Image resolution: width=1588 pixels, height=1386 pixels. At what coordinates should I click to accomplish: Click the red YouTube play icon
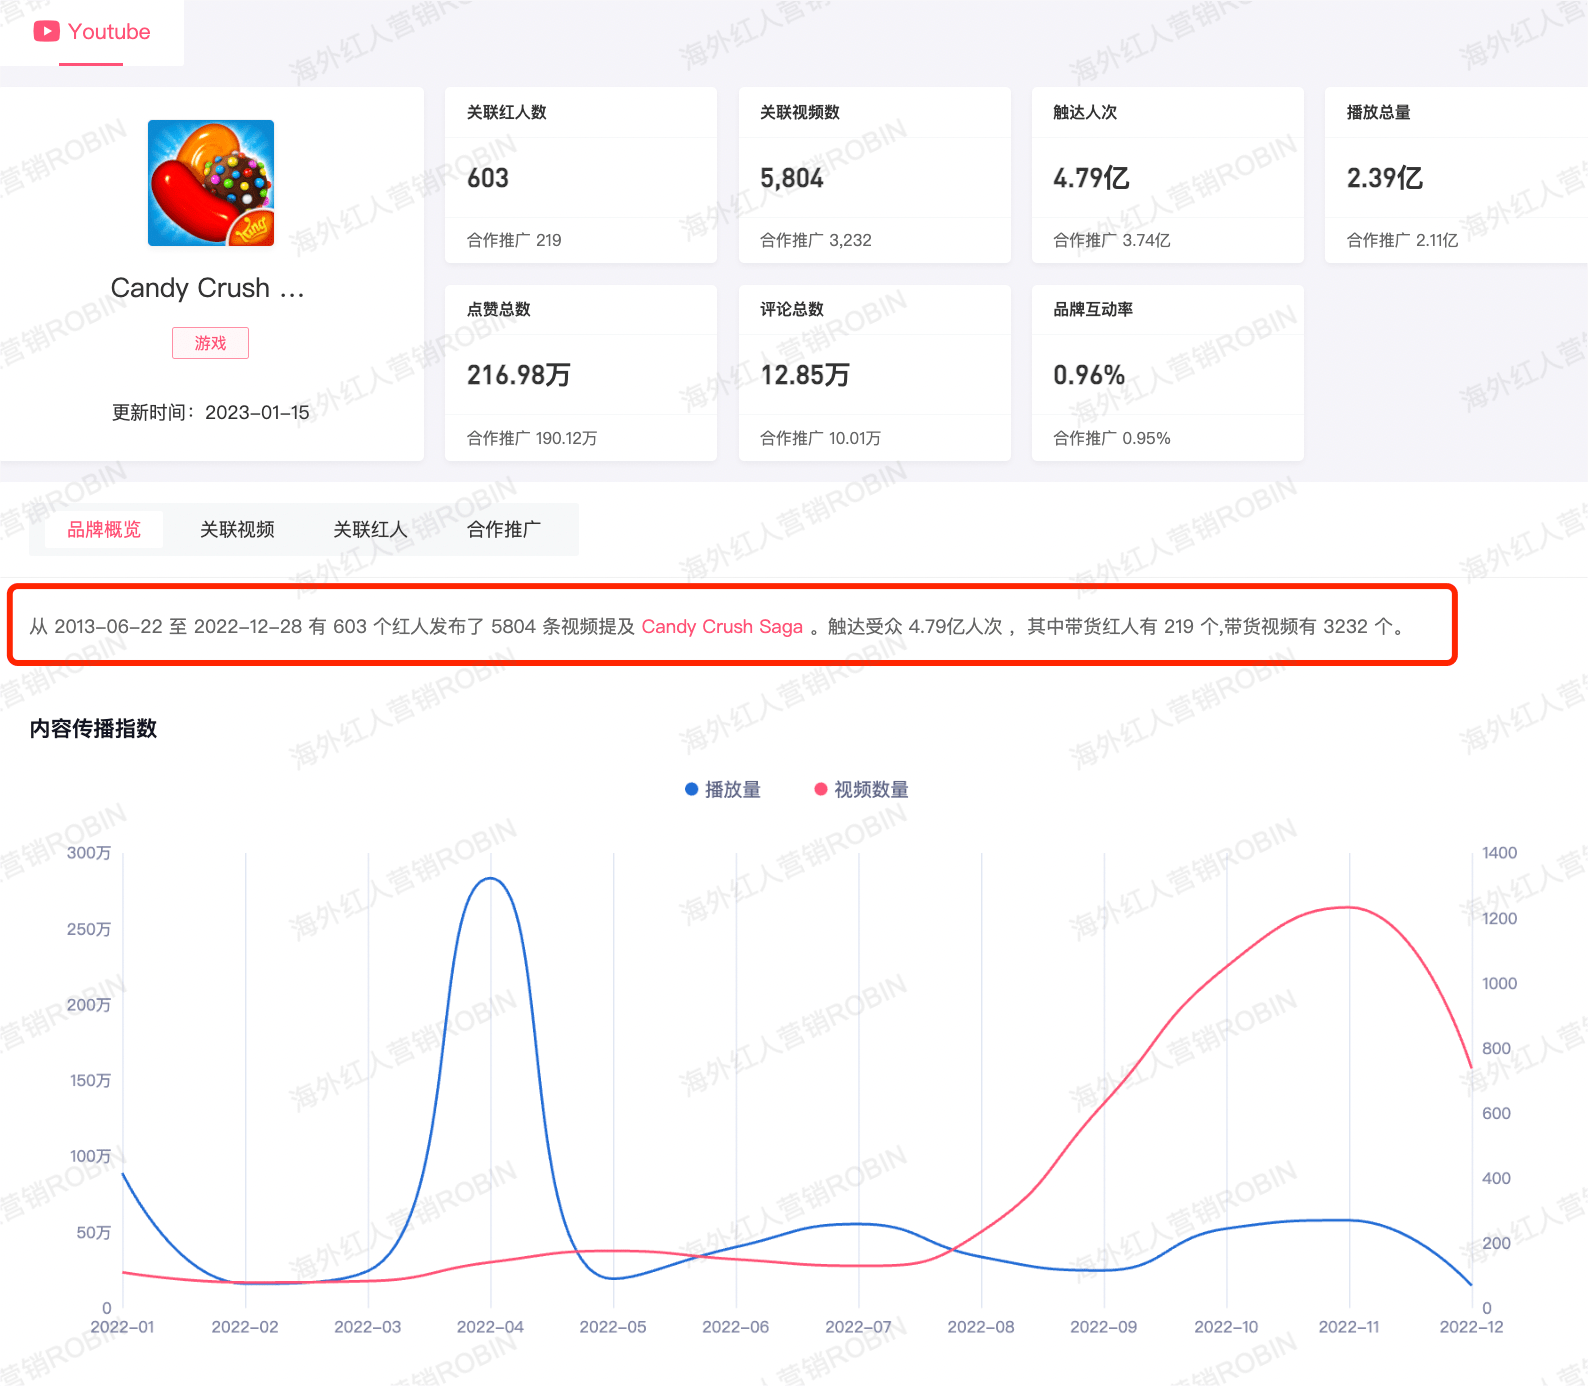tap(46, 32)
